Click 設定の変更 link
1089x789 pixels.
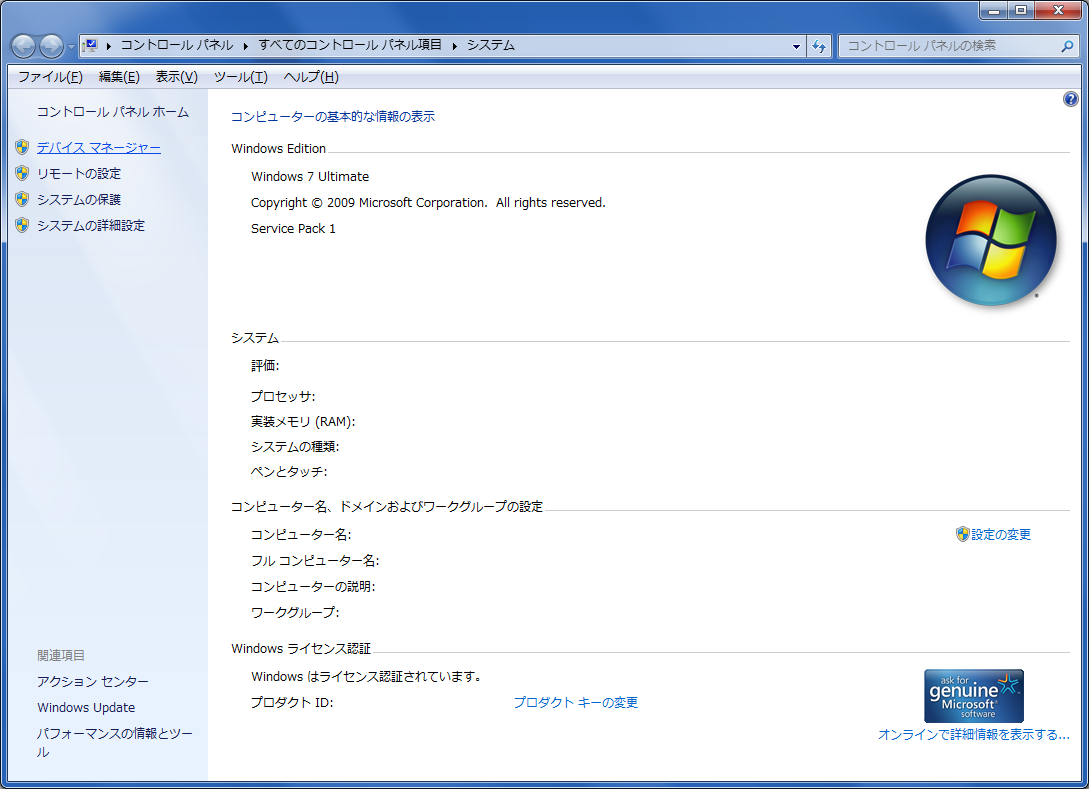click(x=1001, y=535)
